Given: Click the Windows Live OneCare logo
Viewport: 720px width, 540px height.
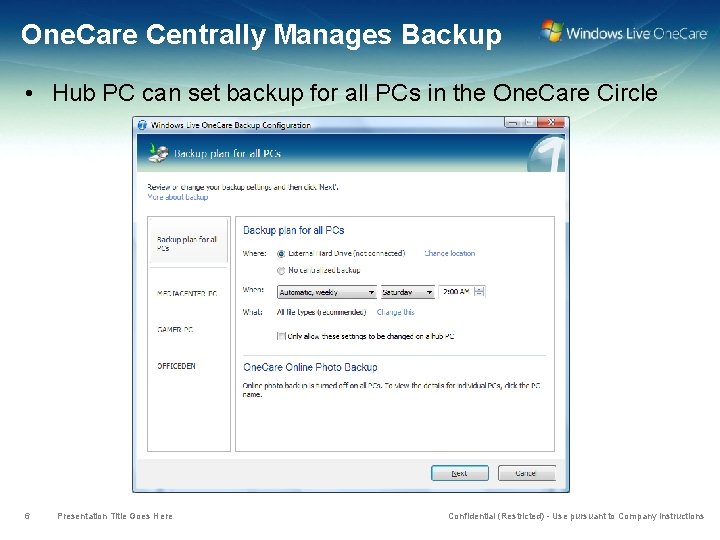Looking at the screenshot, I should click(624, 32).
